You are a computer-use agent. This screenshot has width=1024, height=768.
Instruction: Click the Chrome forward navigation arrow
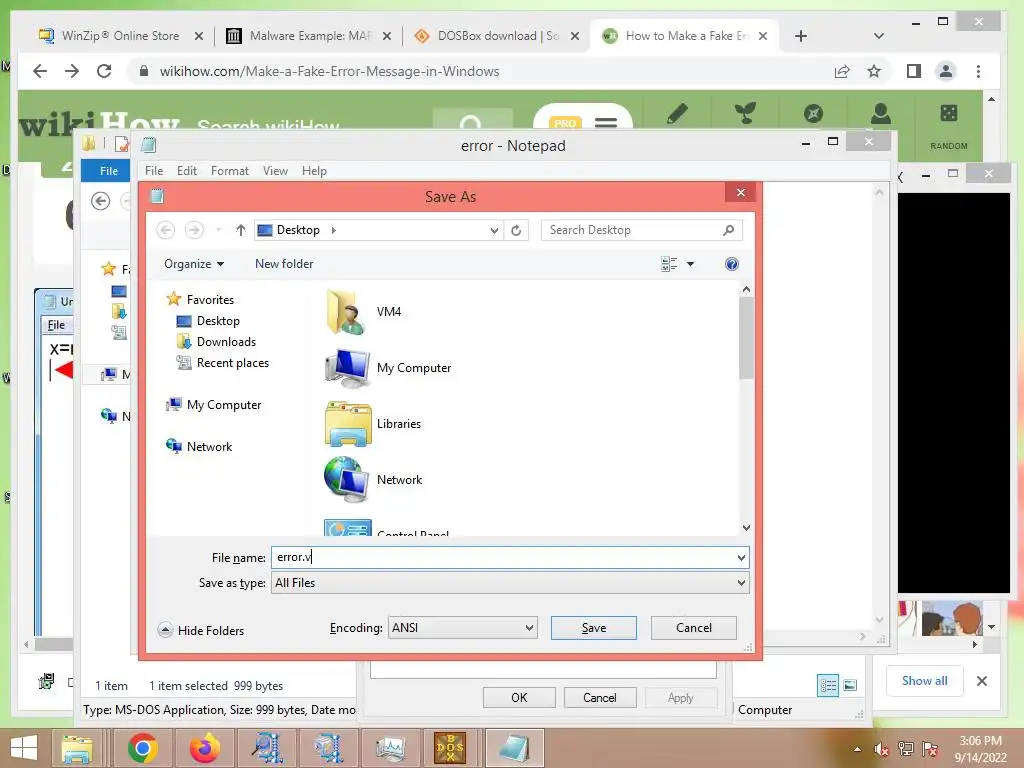point(72,71)
